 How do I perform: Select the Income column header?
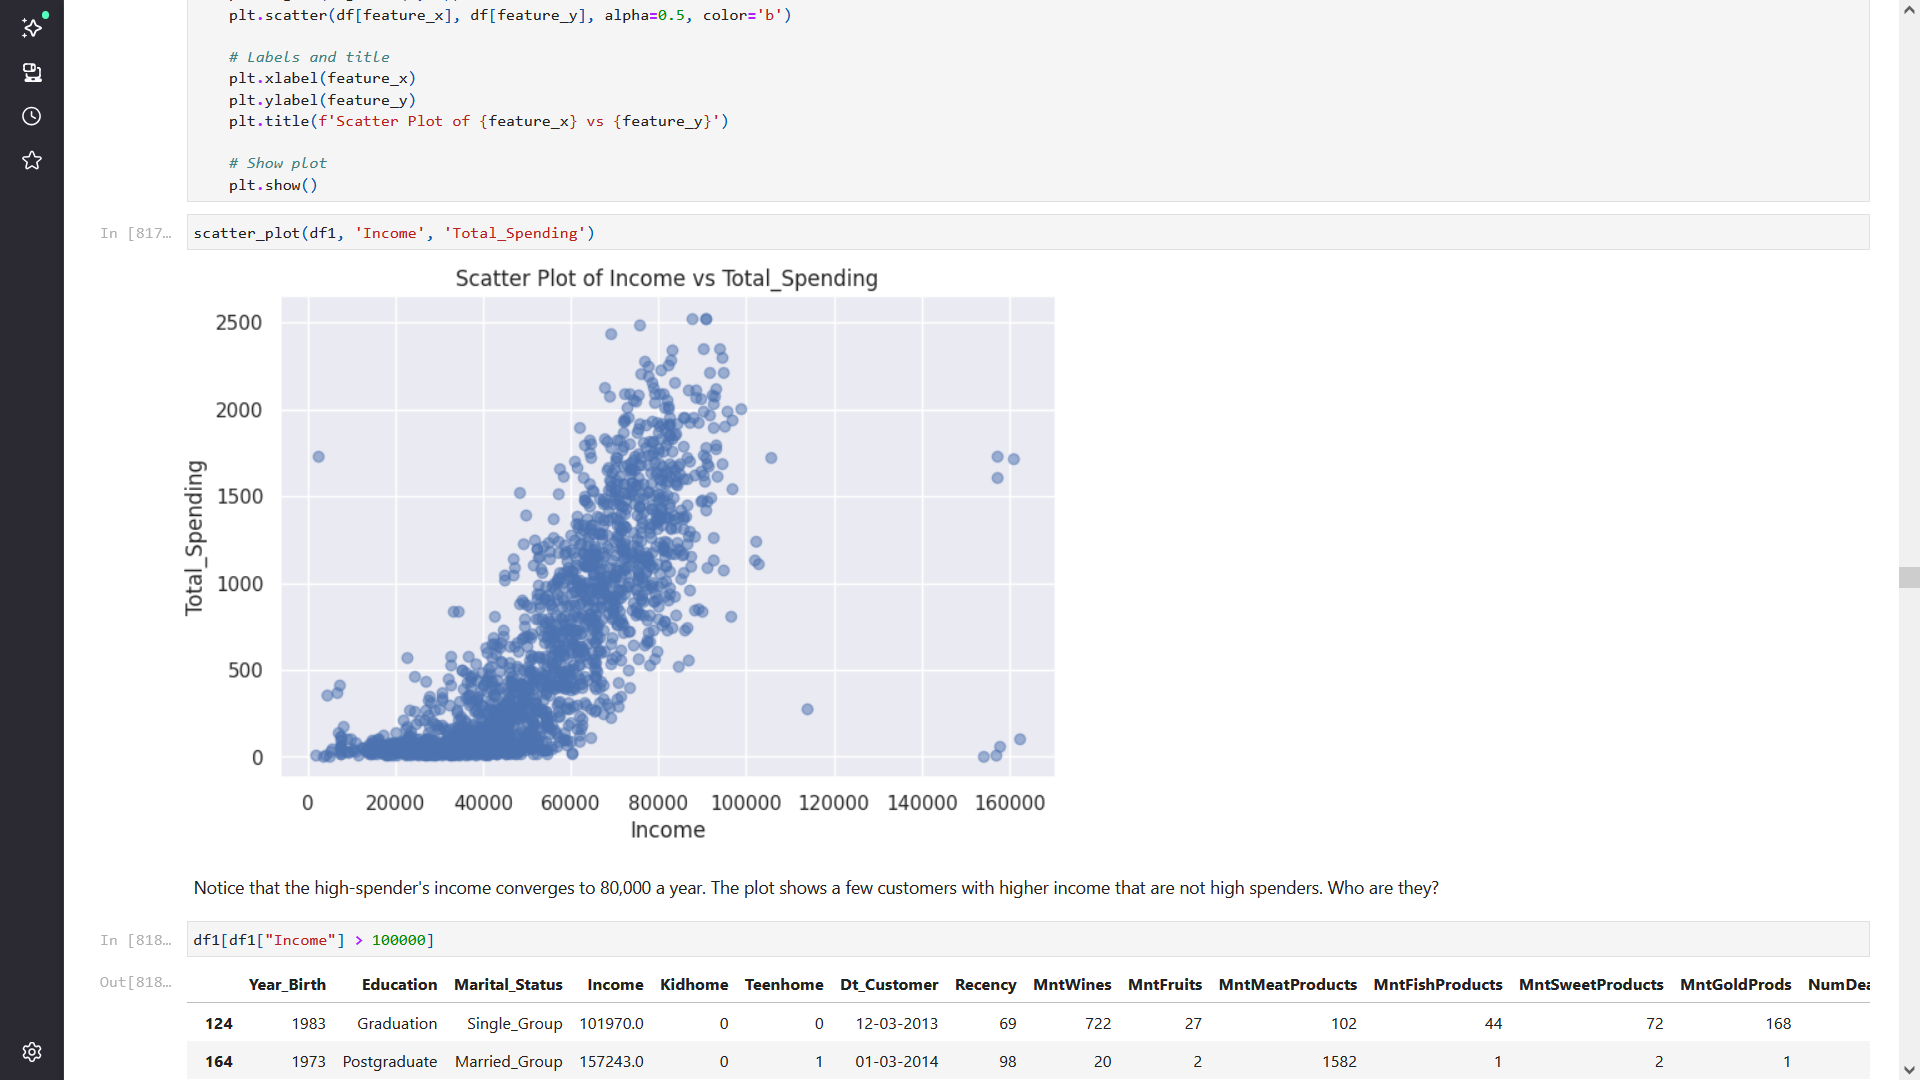point(615,984)
